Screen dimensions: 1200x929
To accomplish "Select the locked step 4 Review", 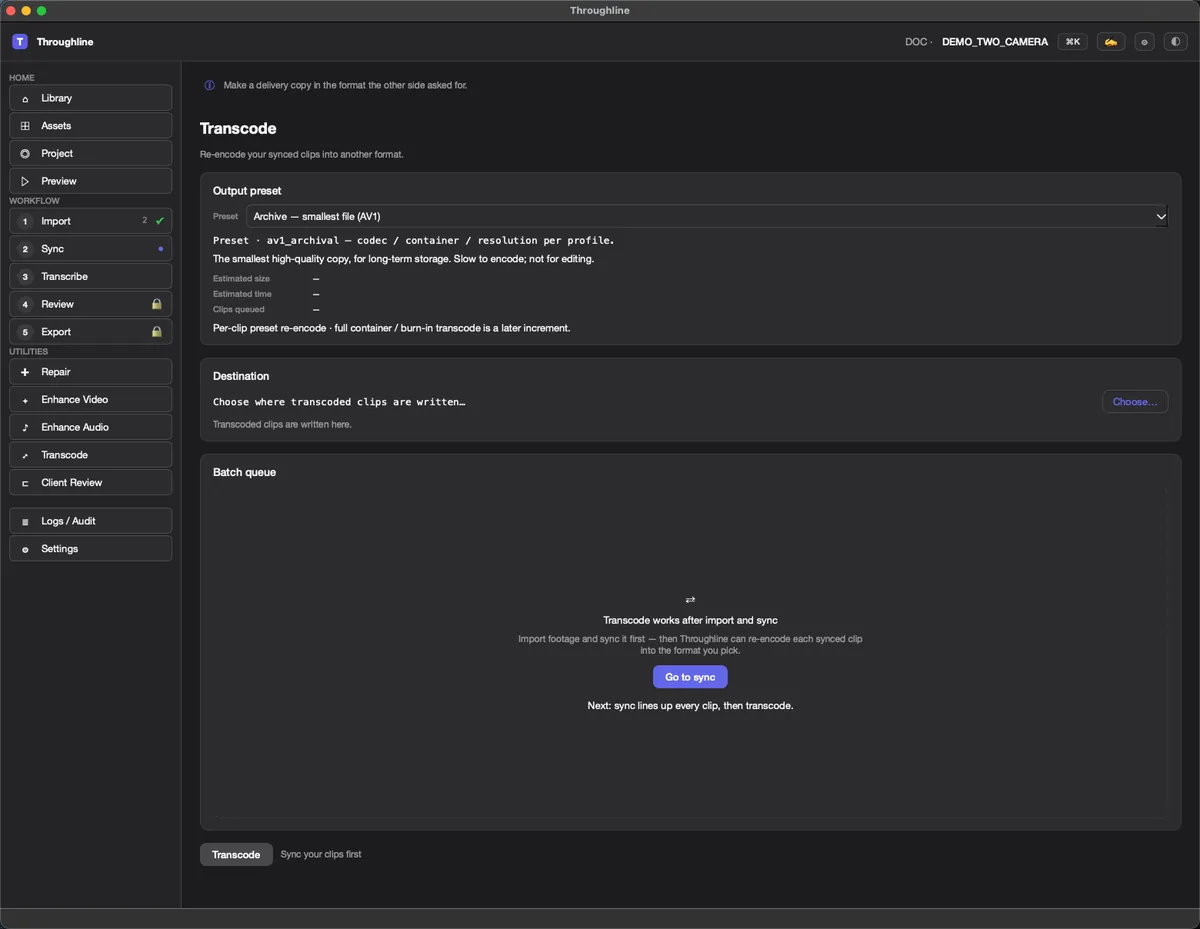I will pos(91,304).
